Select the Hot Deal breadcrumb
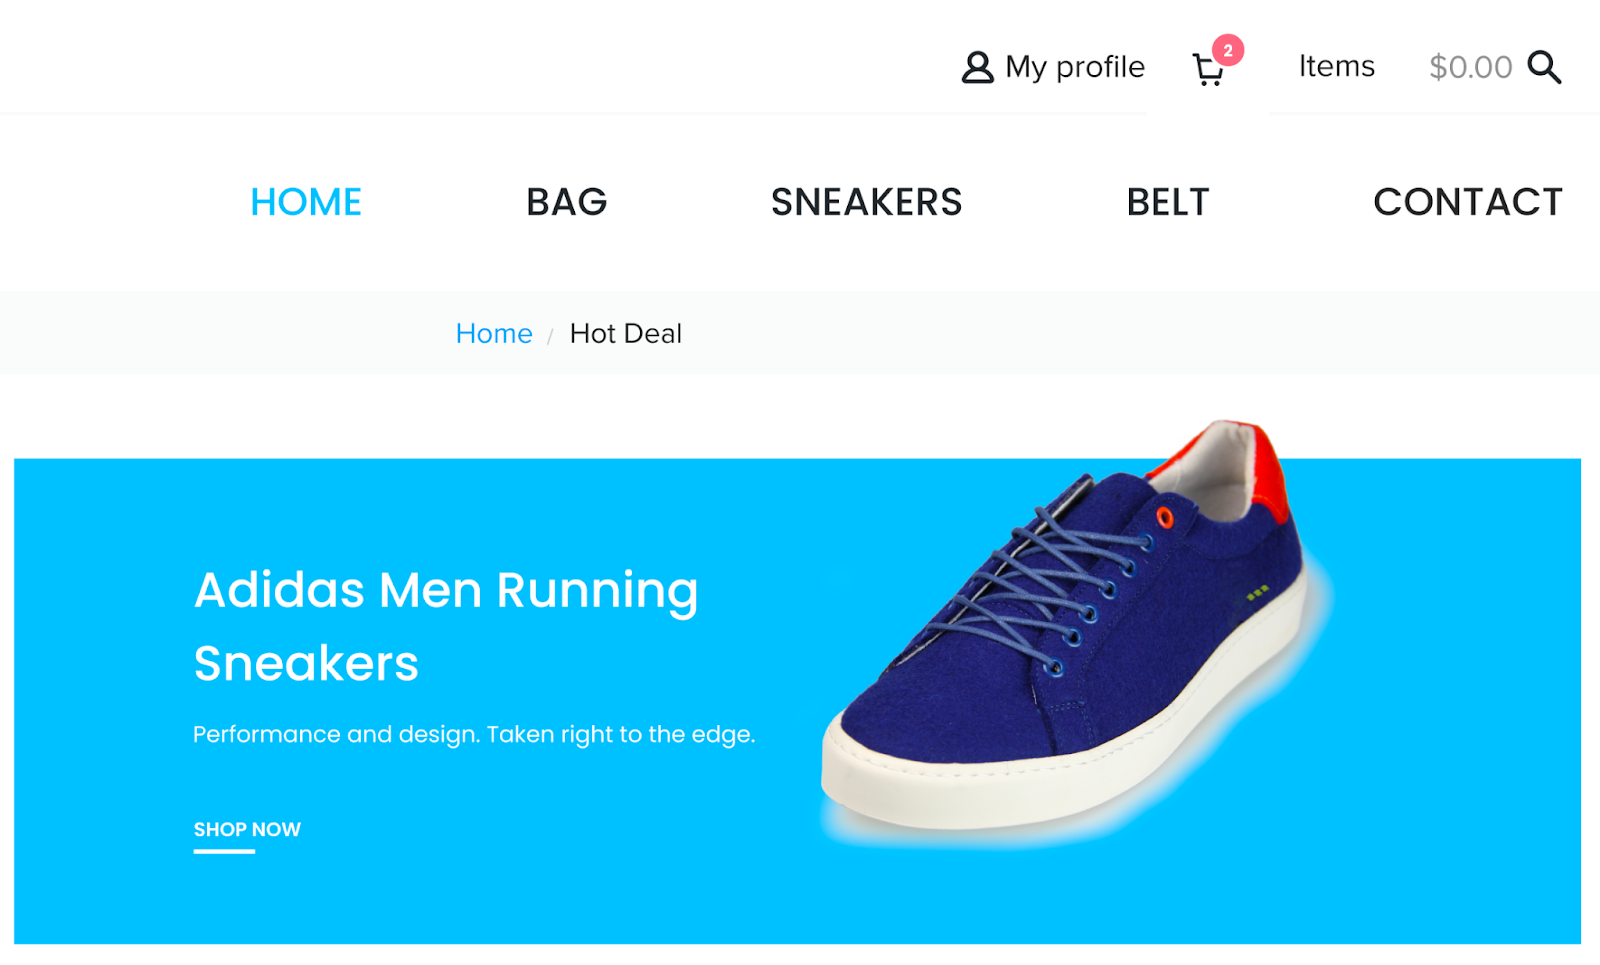 click(626, 333)
